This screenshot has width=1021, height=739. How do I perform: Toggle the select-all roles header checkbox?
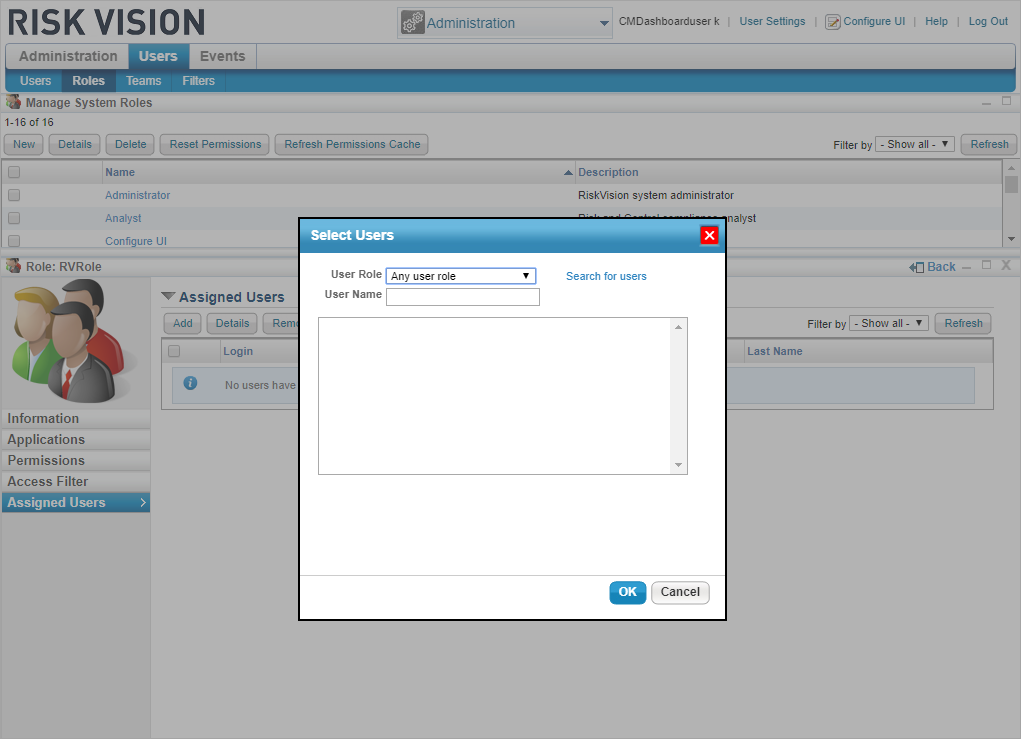point(14,172)
